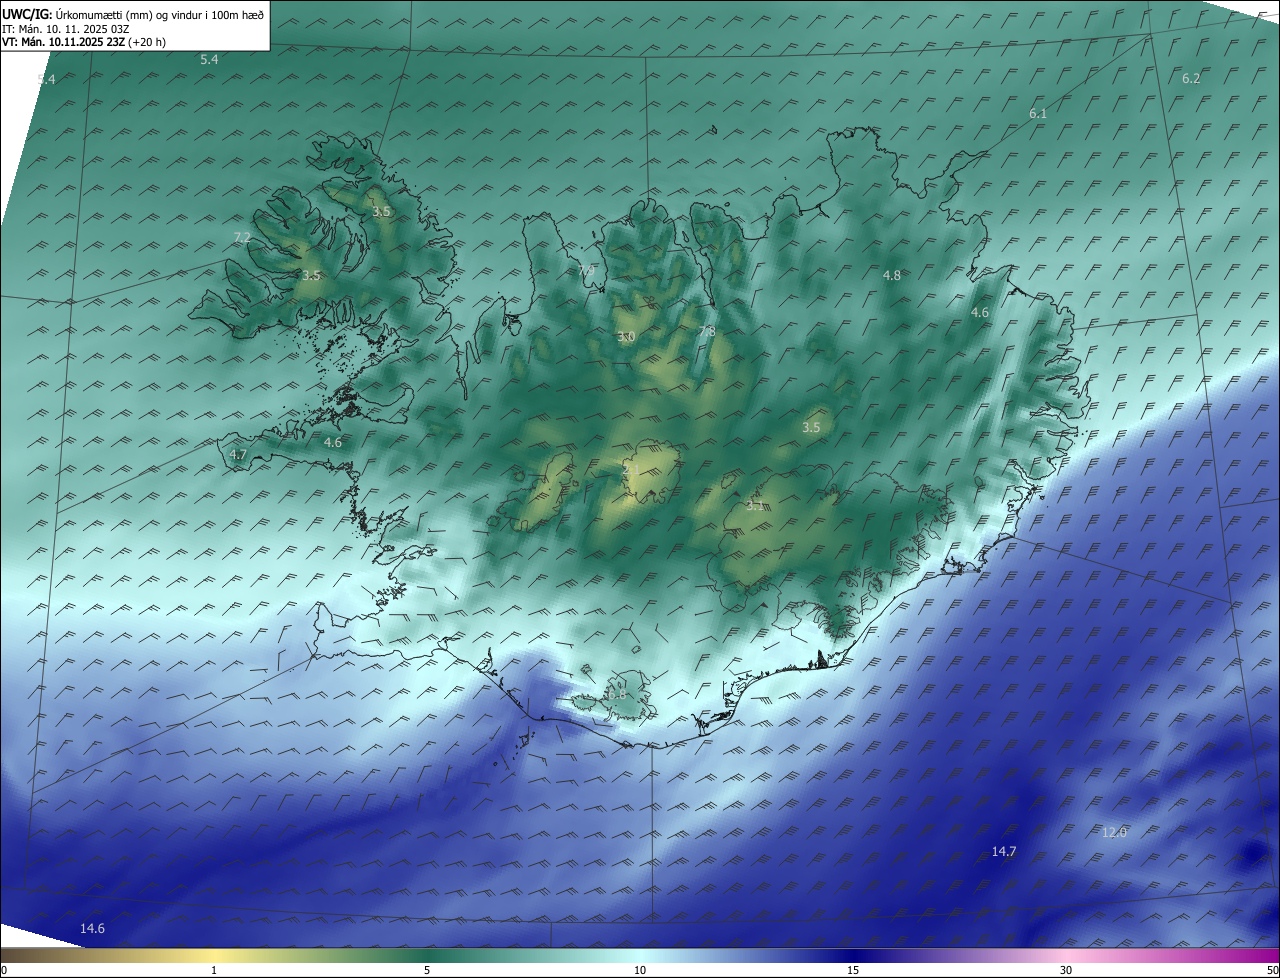
Task: Click the color scale tick labeled 15
Action: [853, 970]
